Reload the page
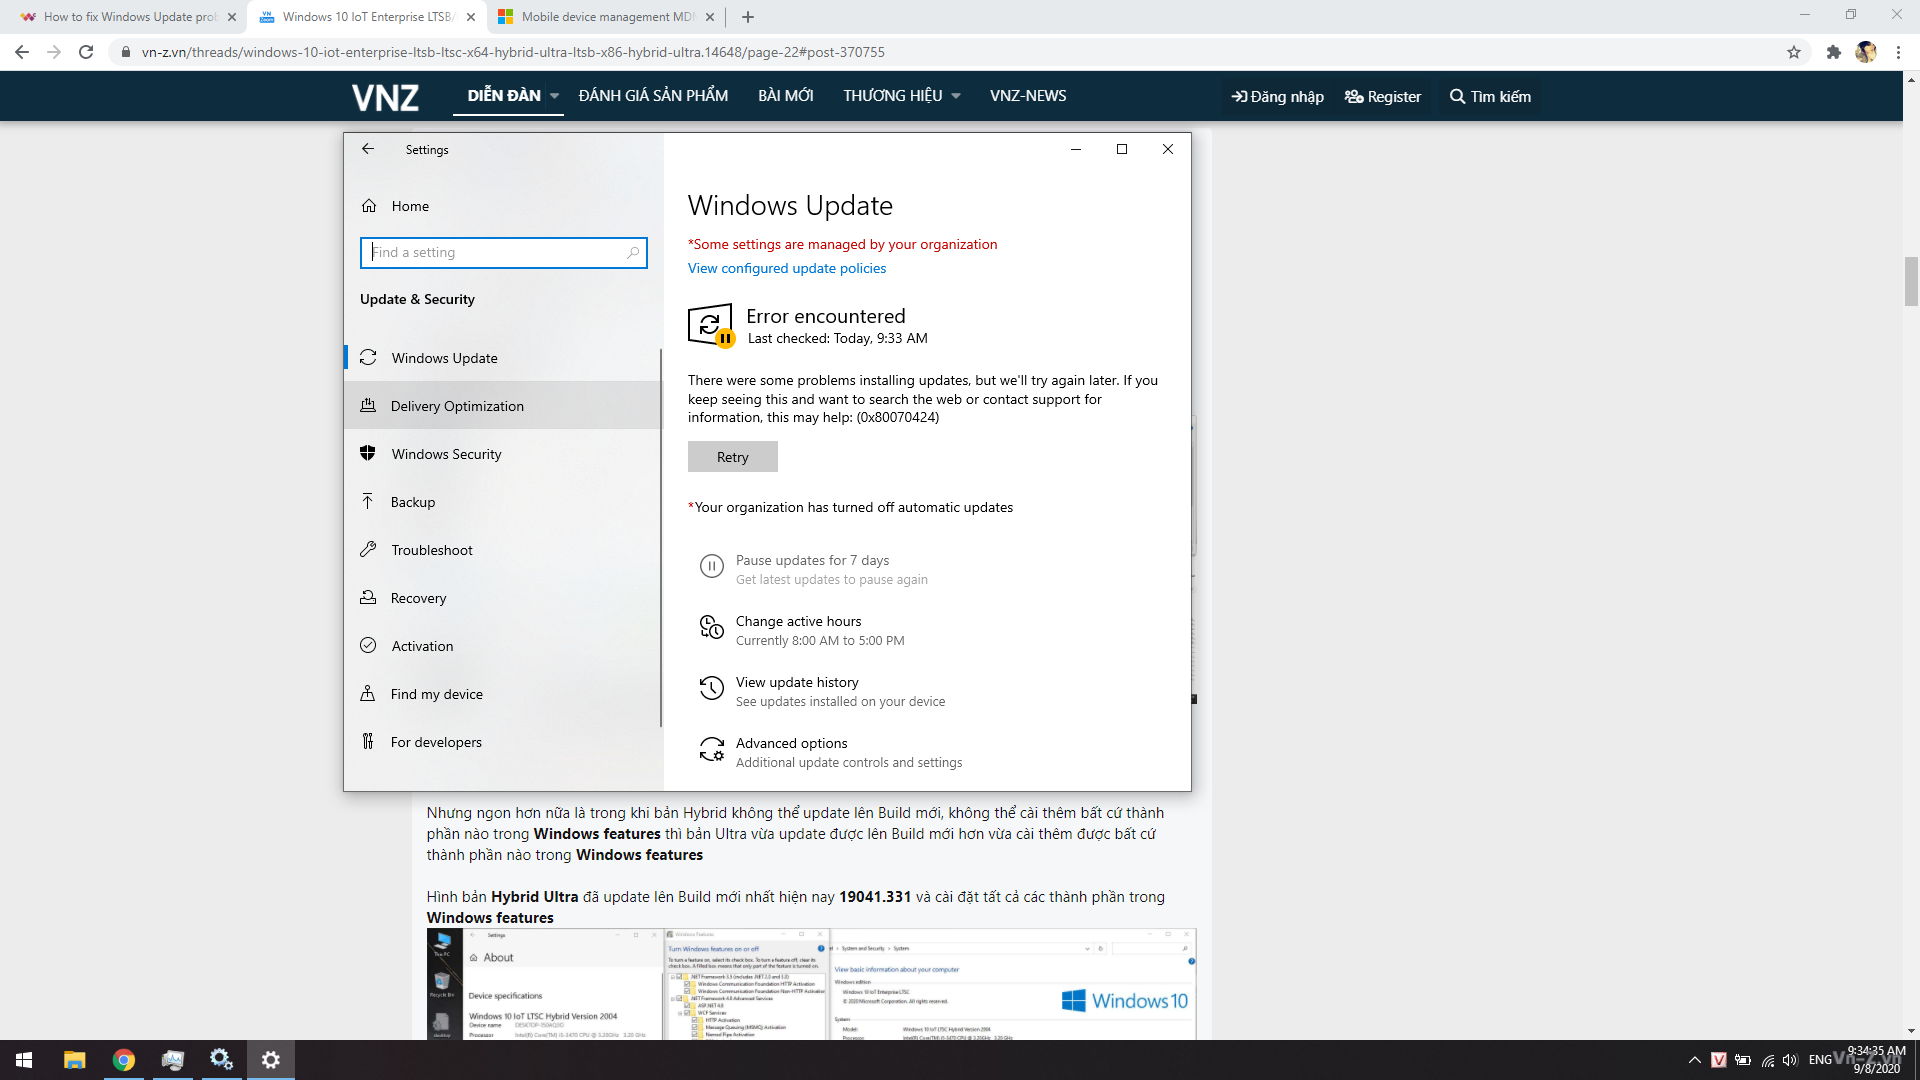This screenshot has height=1080, width=1920. (86, 52)
